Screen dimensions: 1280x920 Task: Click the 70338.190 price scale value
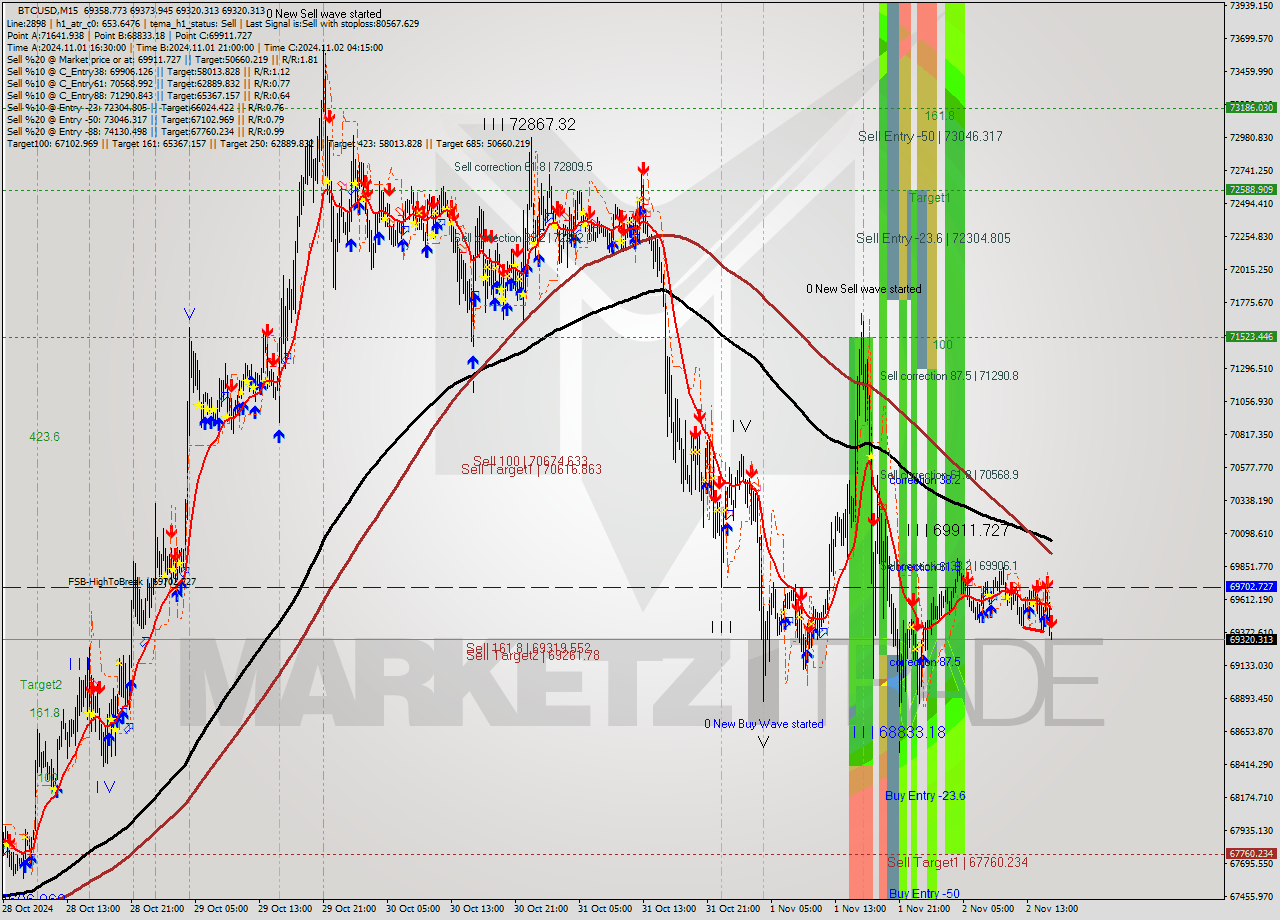coord(1251,500)
